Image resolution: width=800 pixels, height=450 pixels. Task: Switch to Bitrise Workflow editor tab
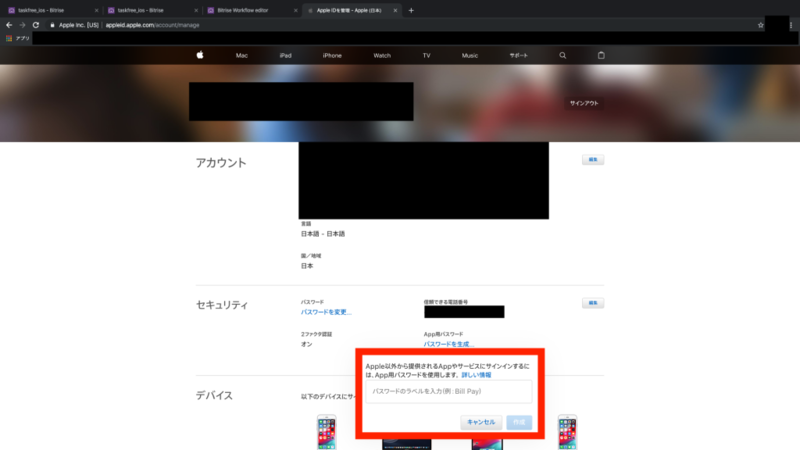[x=251, y=10]
